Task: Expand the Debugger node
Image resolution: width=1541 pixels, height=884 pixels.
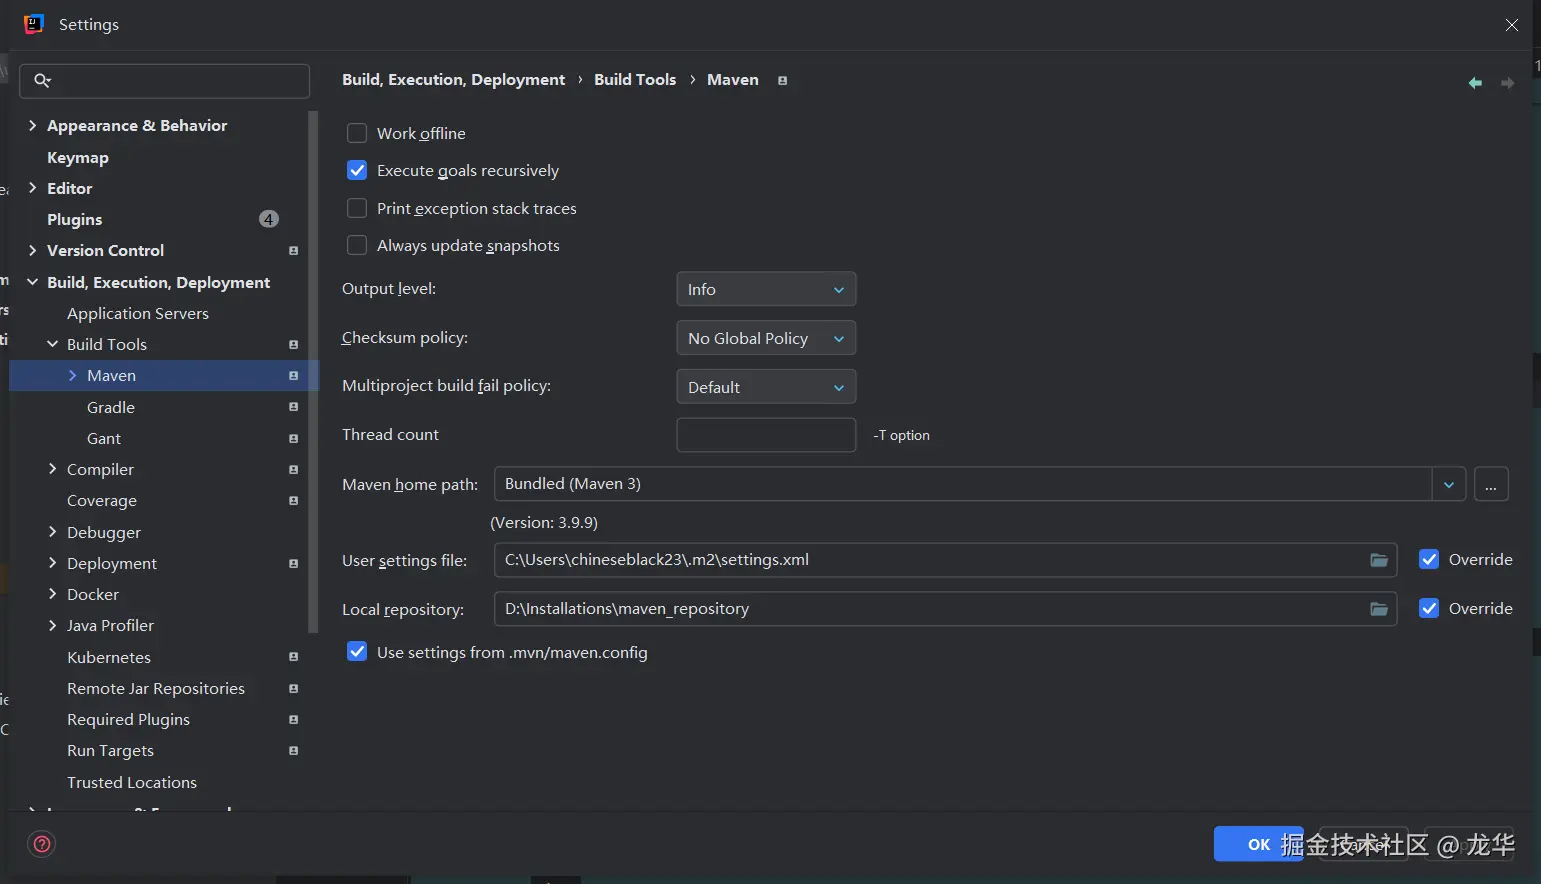Action: pyautogui.click(x=52, y=532)
